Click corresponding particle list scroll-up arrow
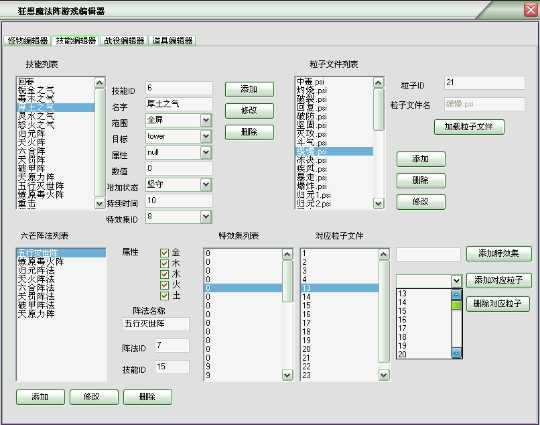This screenshot has width=540, height=425. [384, 254]
